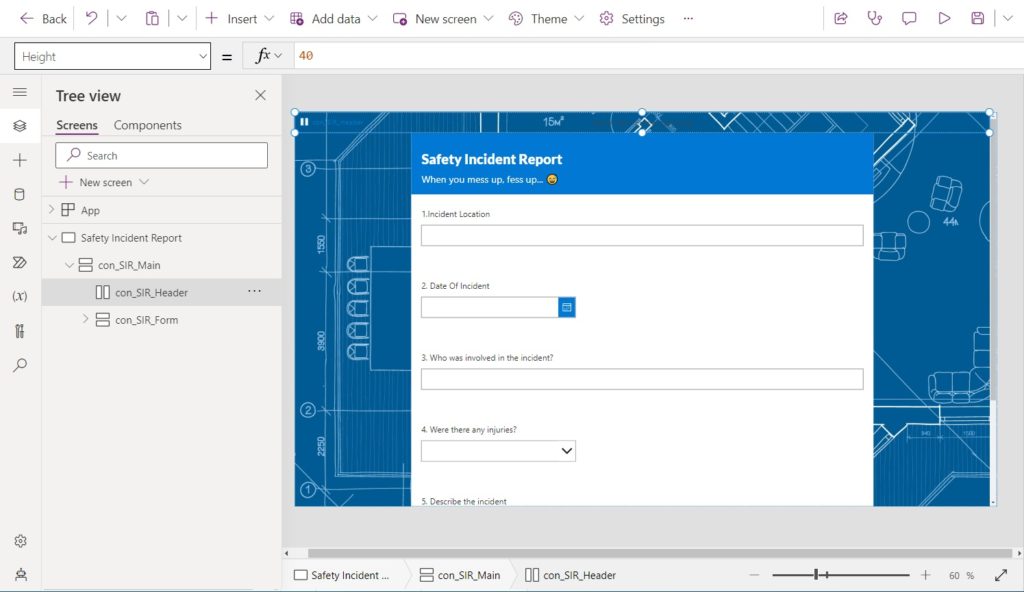Collapse the con_SIR_Main tree node
Image resolution: width=1024 pixels, height=592 pixels.
(69, 265)
